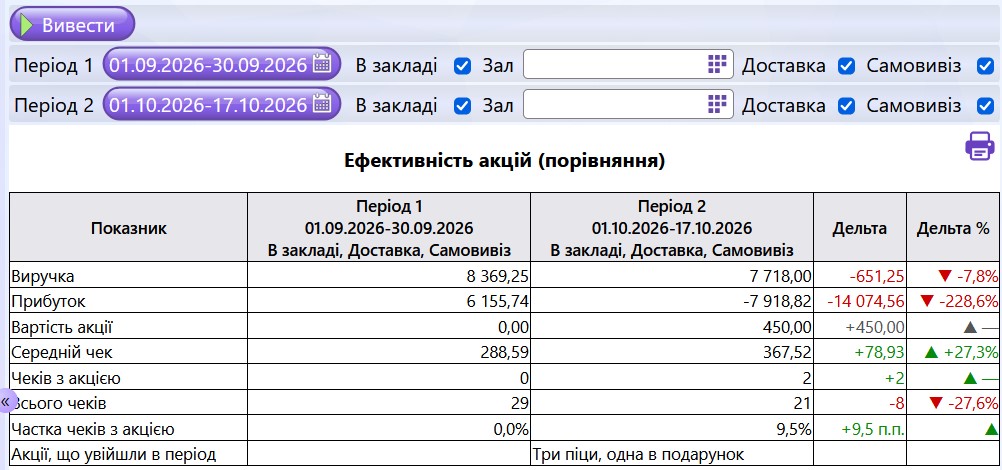The image size is (1002, 470).
Task: Click delta value -14 074,56
Action: pyautogui.click(x=866, y=301)
